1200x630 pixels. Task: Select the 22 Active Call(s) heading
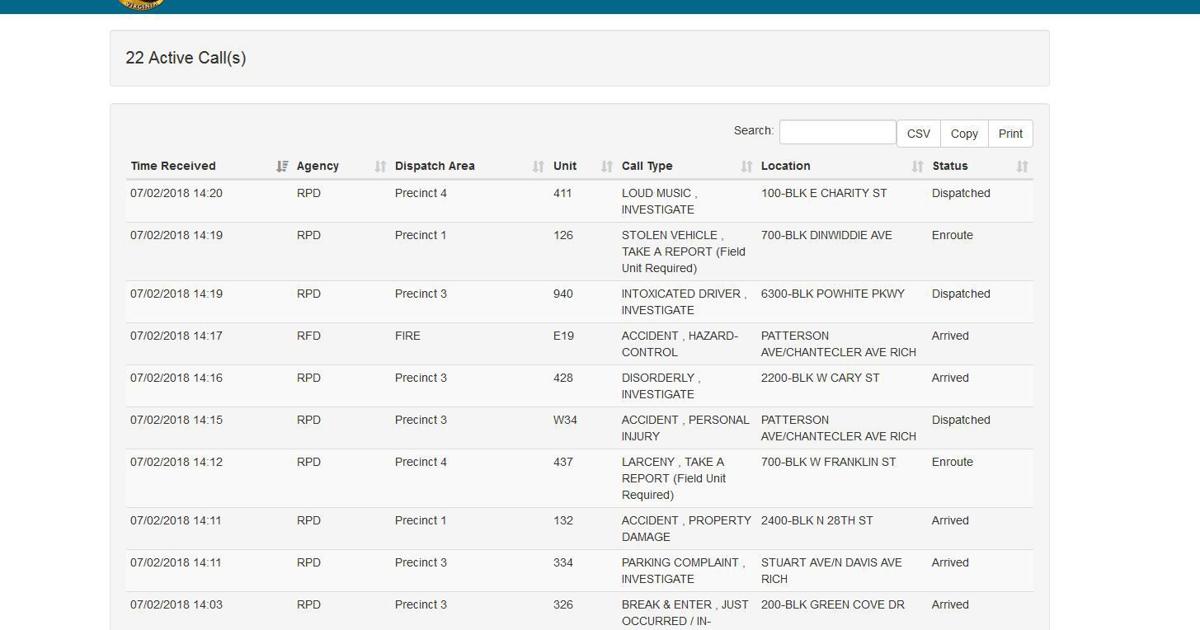186,58
